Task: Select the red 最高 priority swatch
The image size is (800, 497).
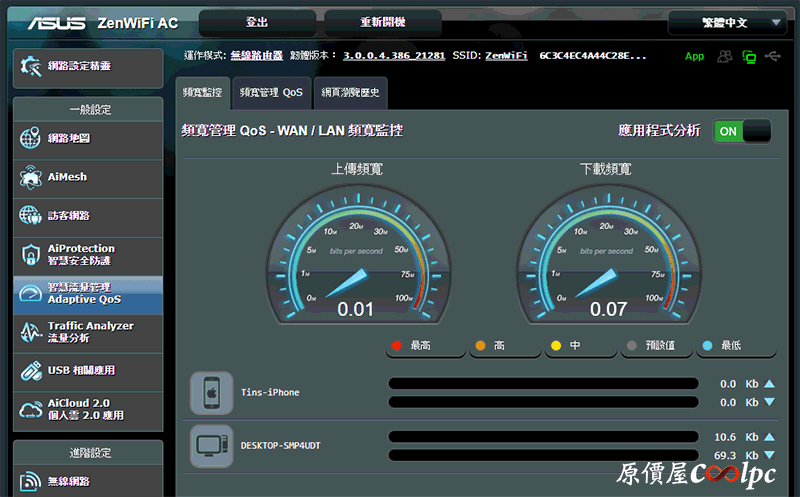Action: [396, 346]
